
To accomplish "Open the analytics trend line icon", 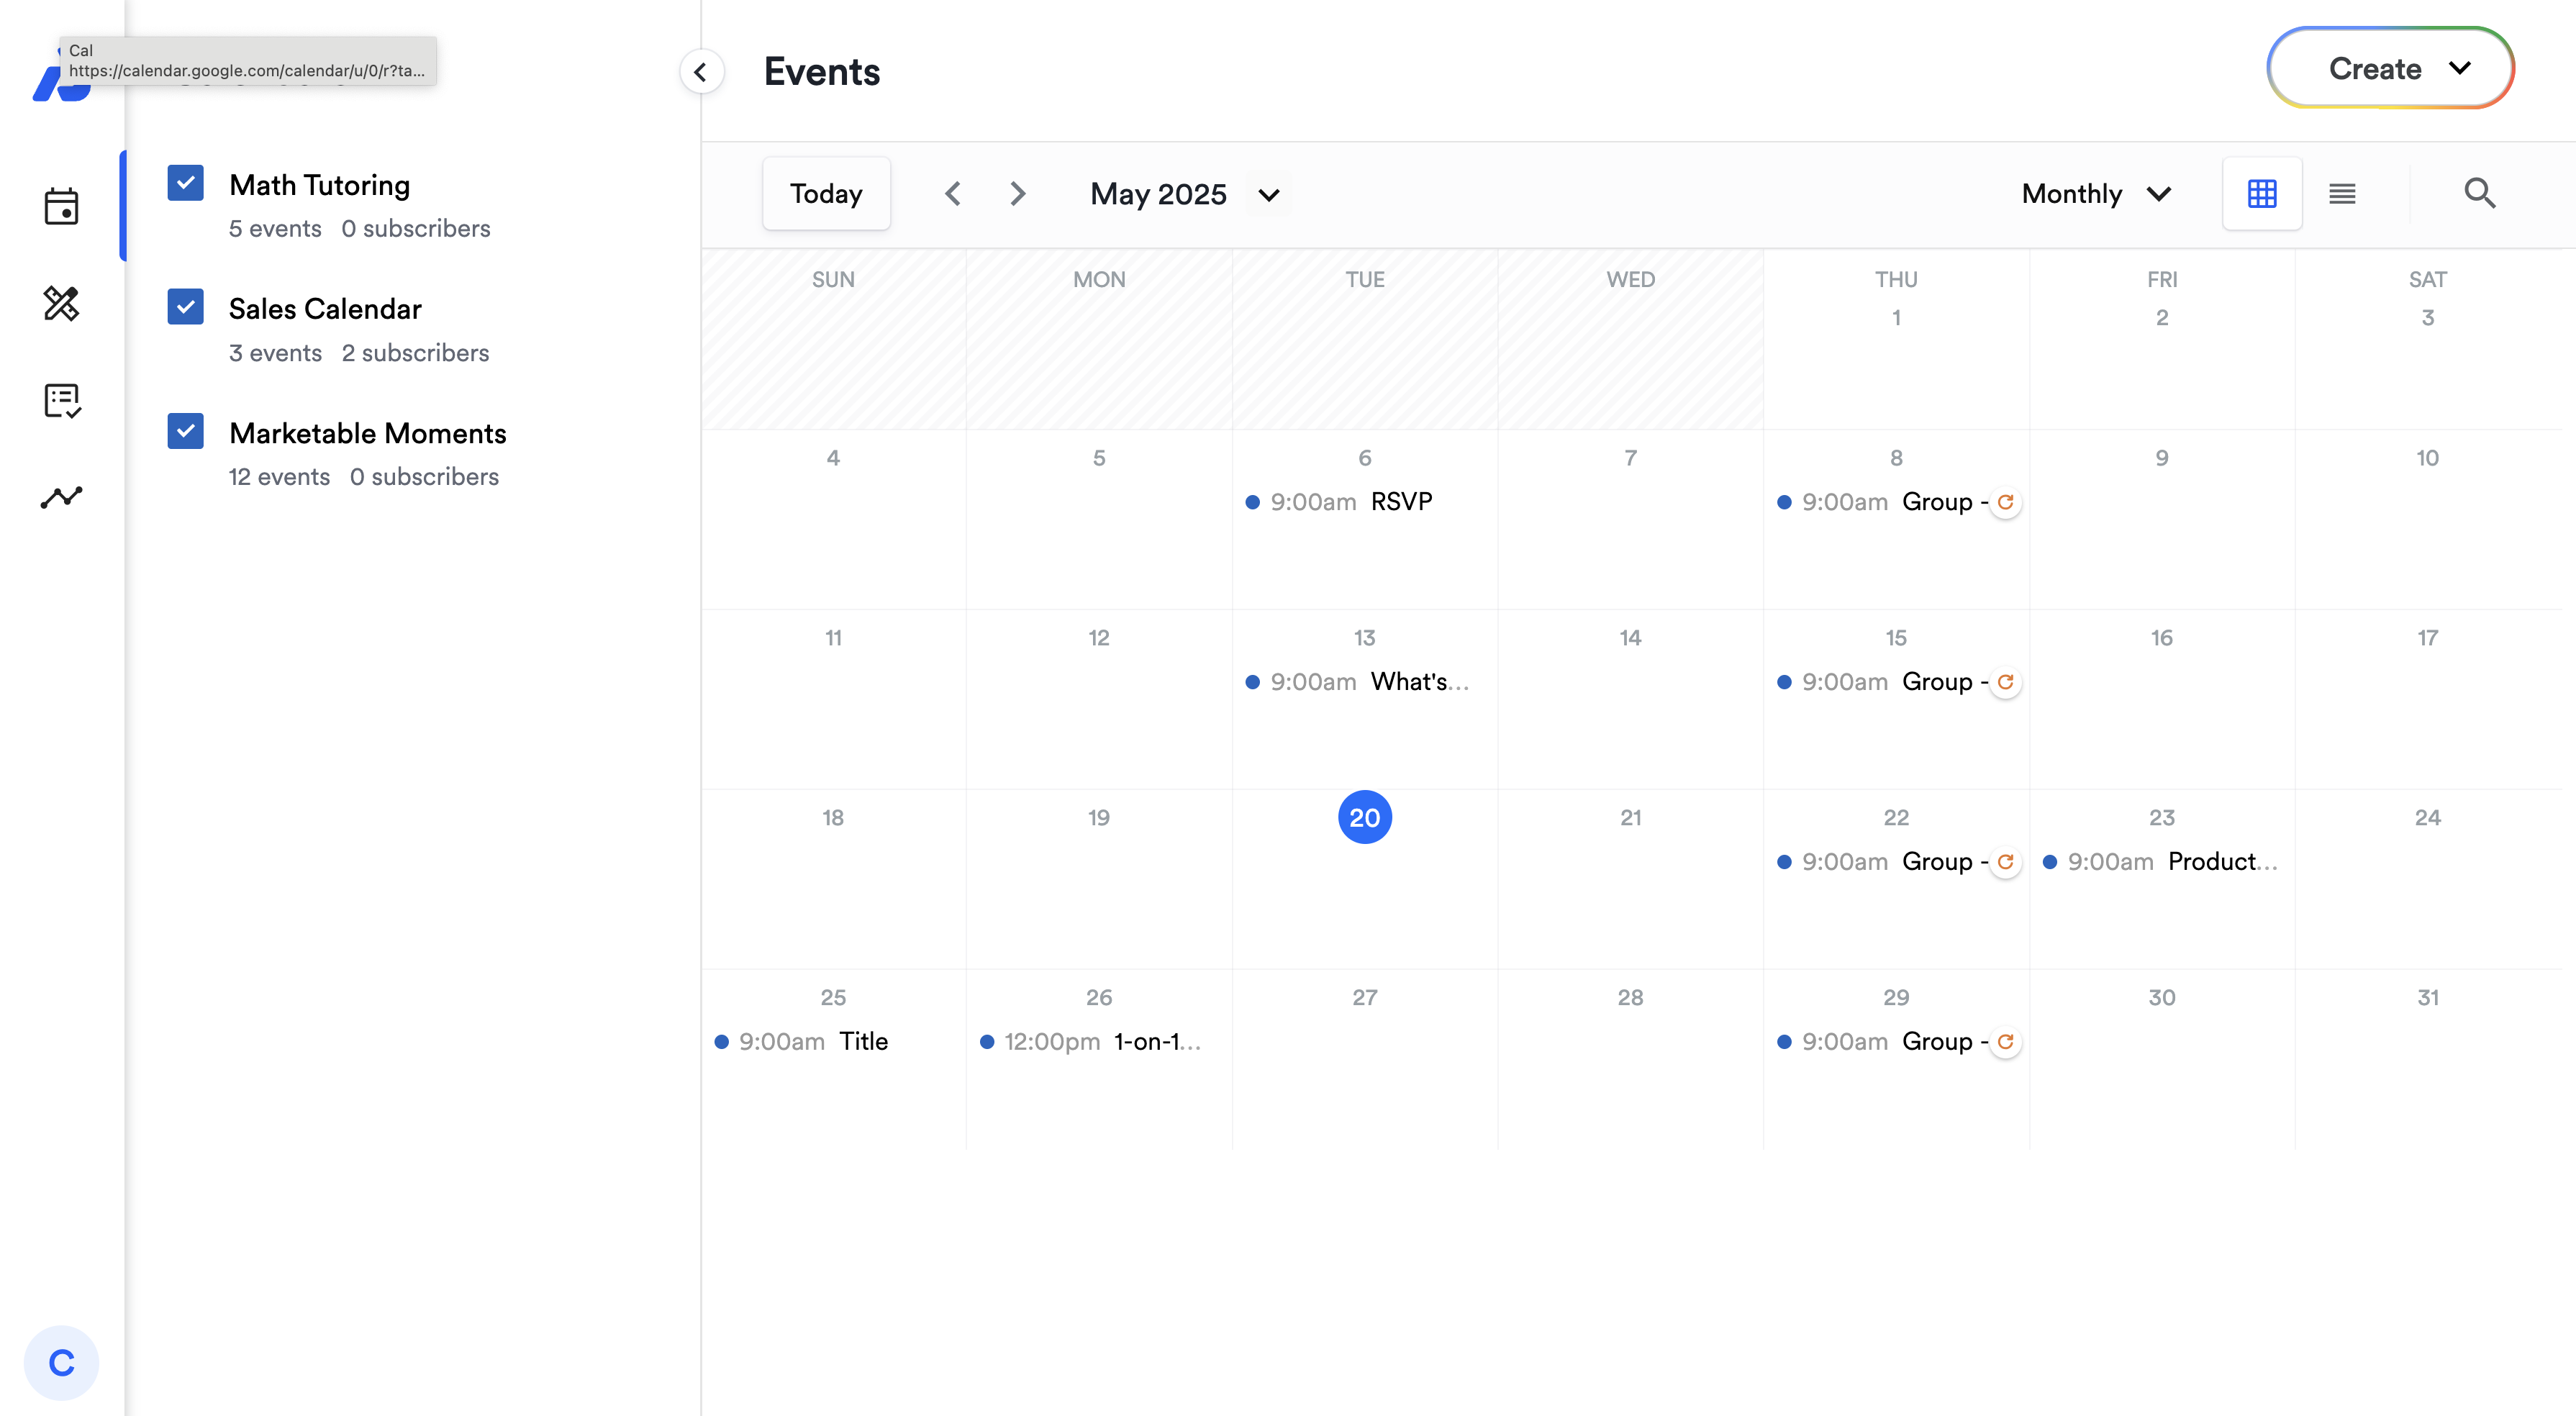I will click(61, 497).
